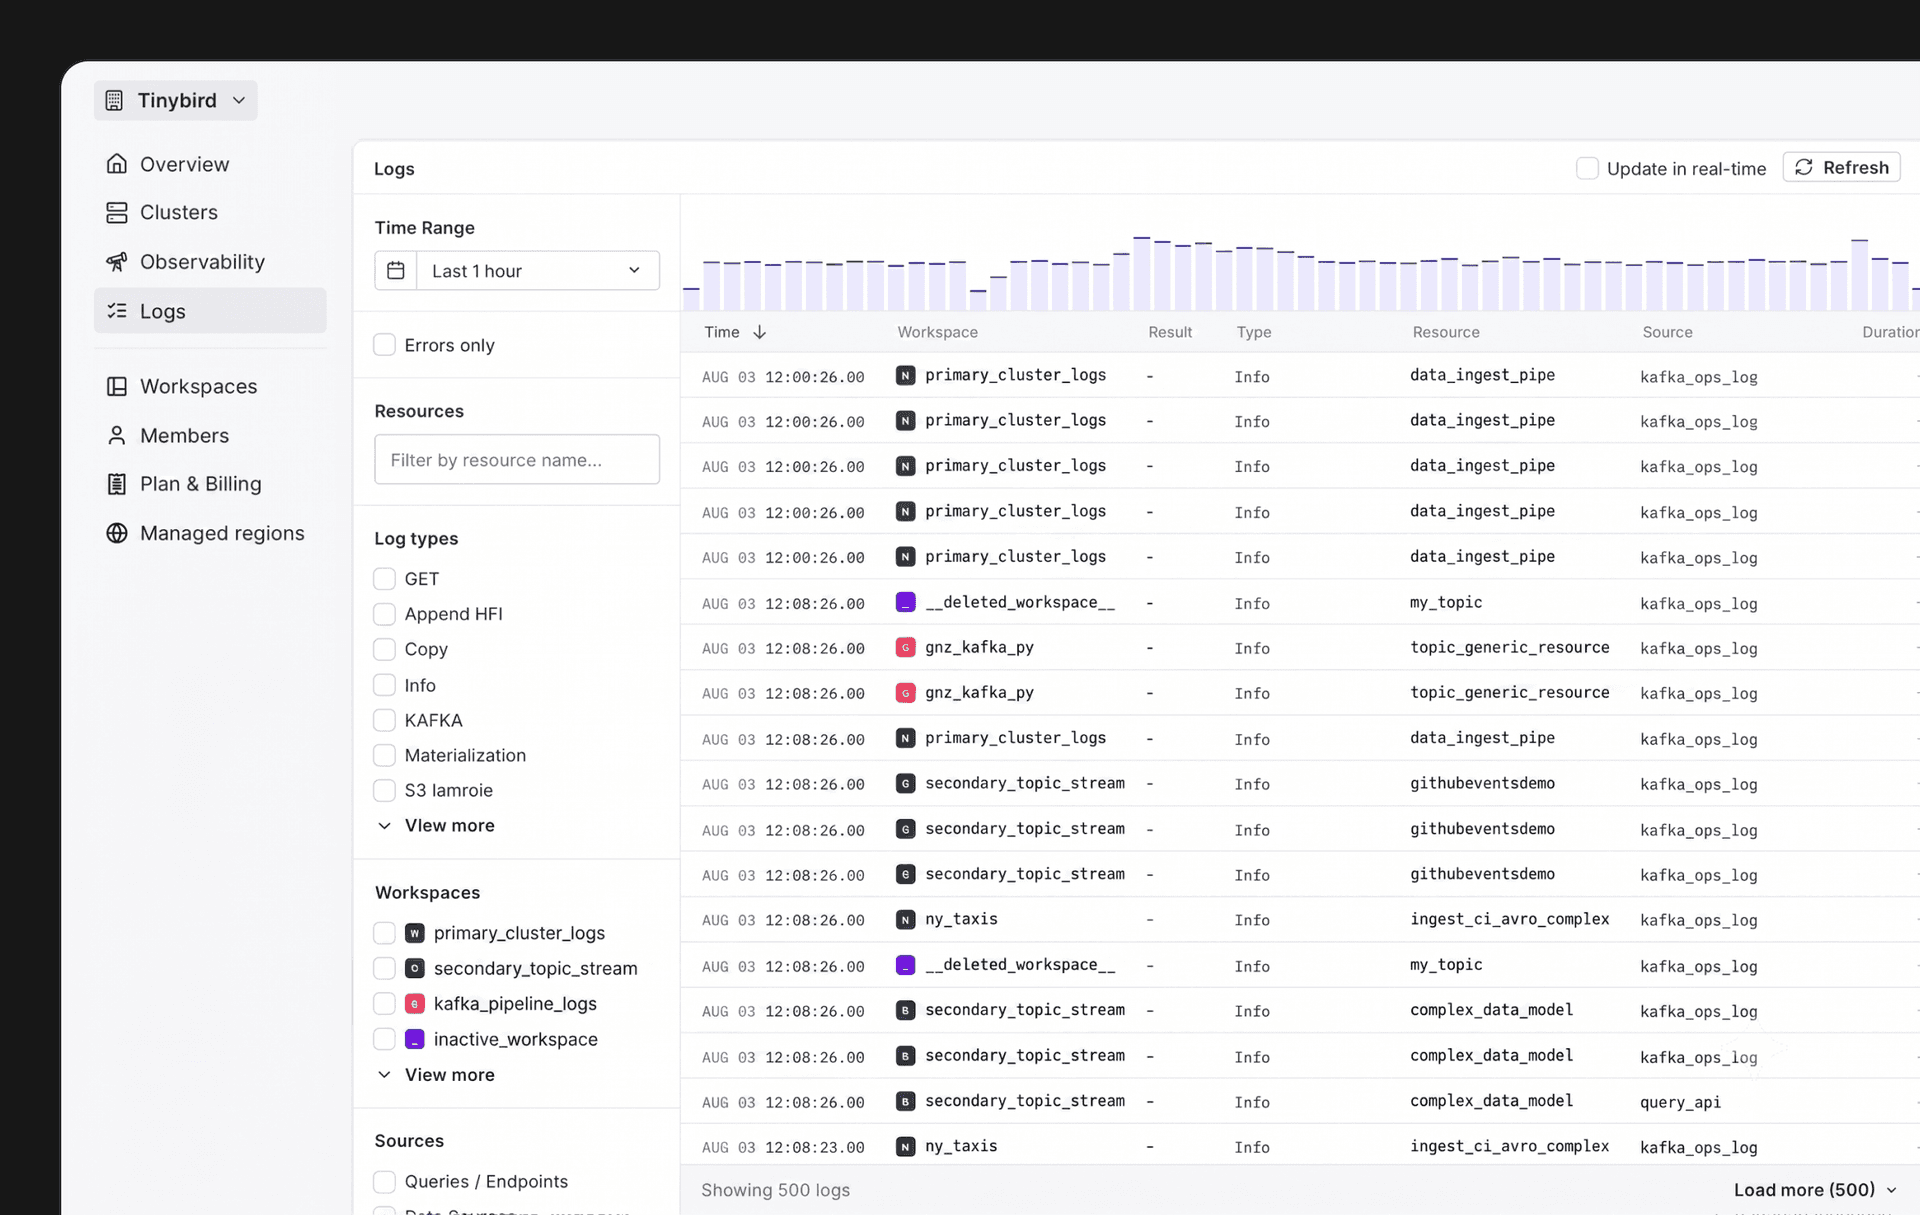1920x1215 pixels.
Task: Check the S3 Iamroie log type
Action: click(x=384, y=790)
